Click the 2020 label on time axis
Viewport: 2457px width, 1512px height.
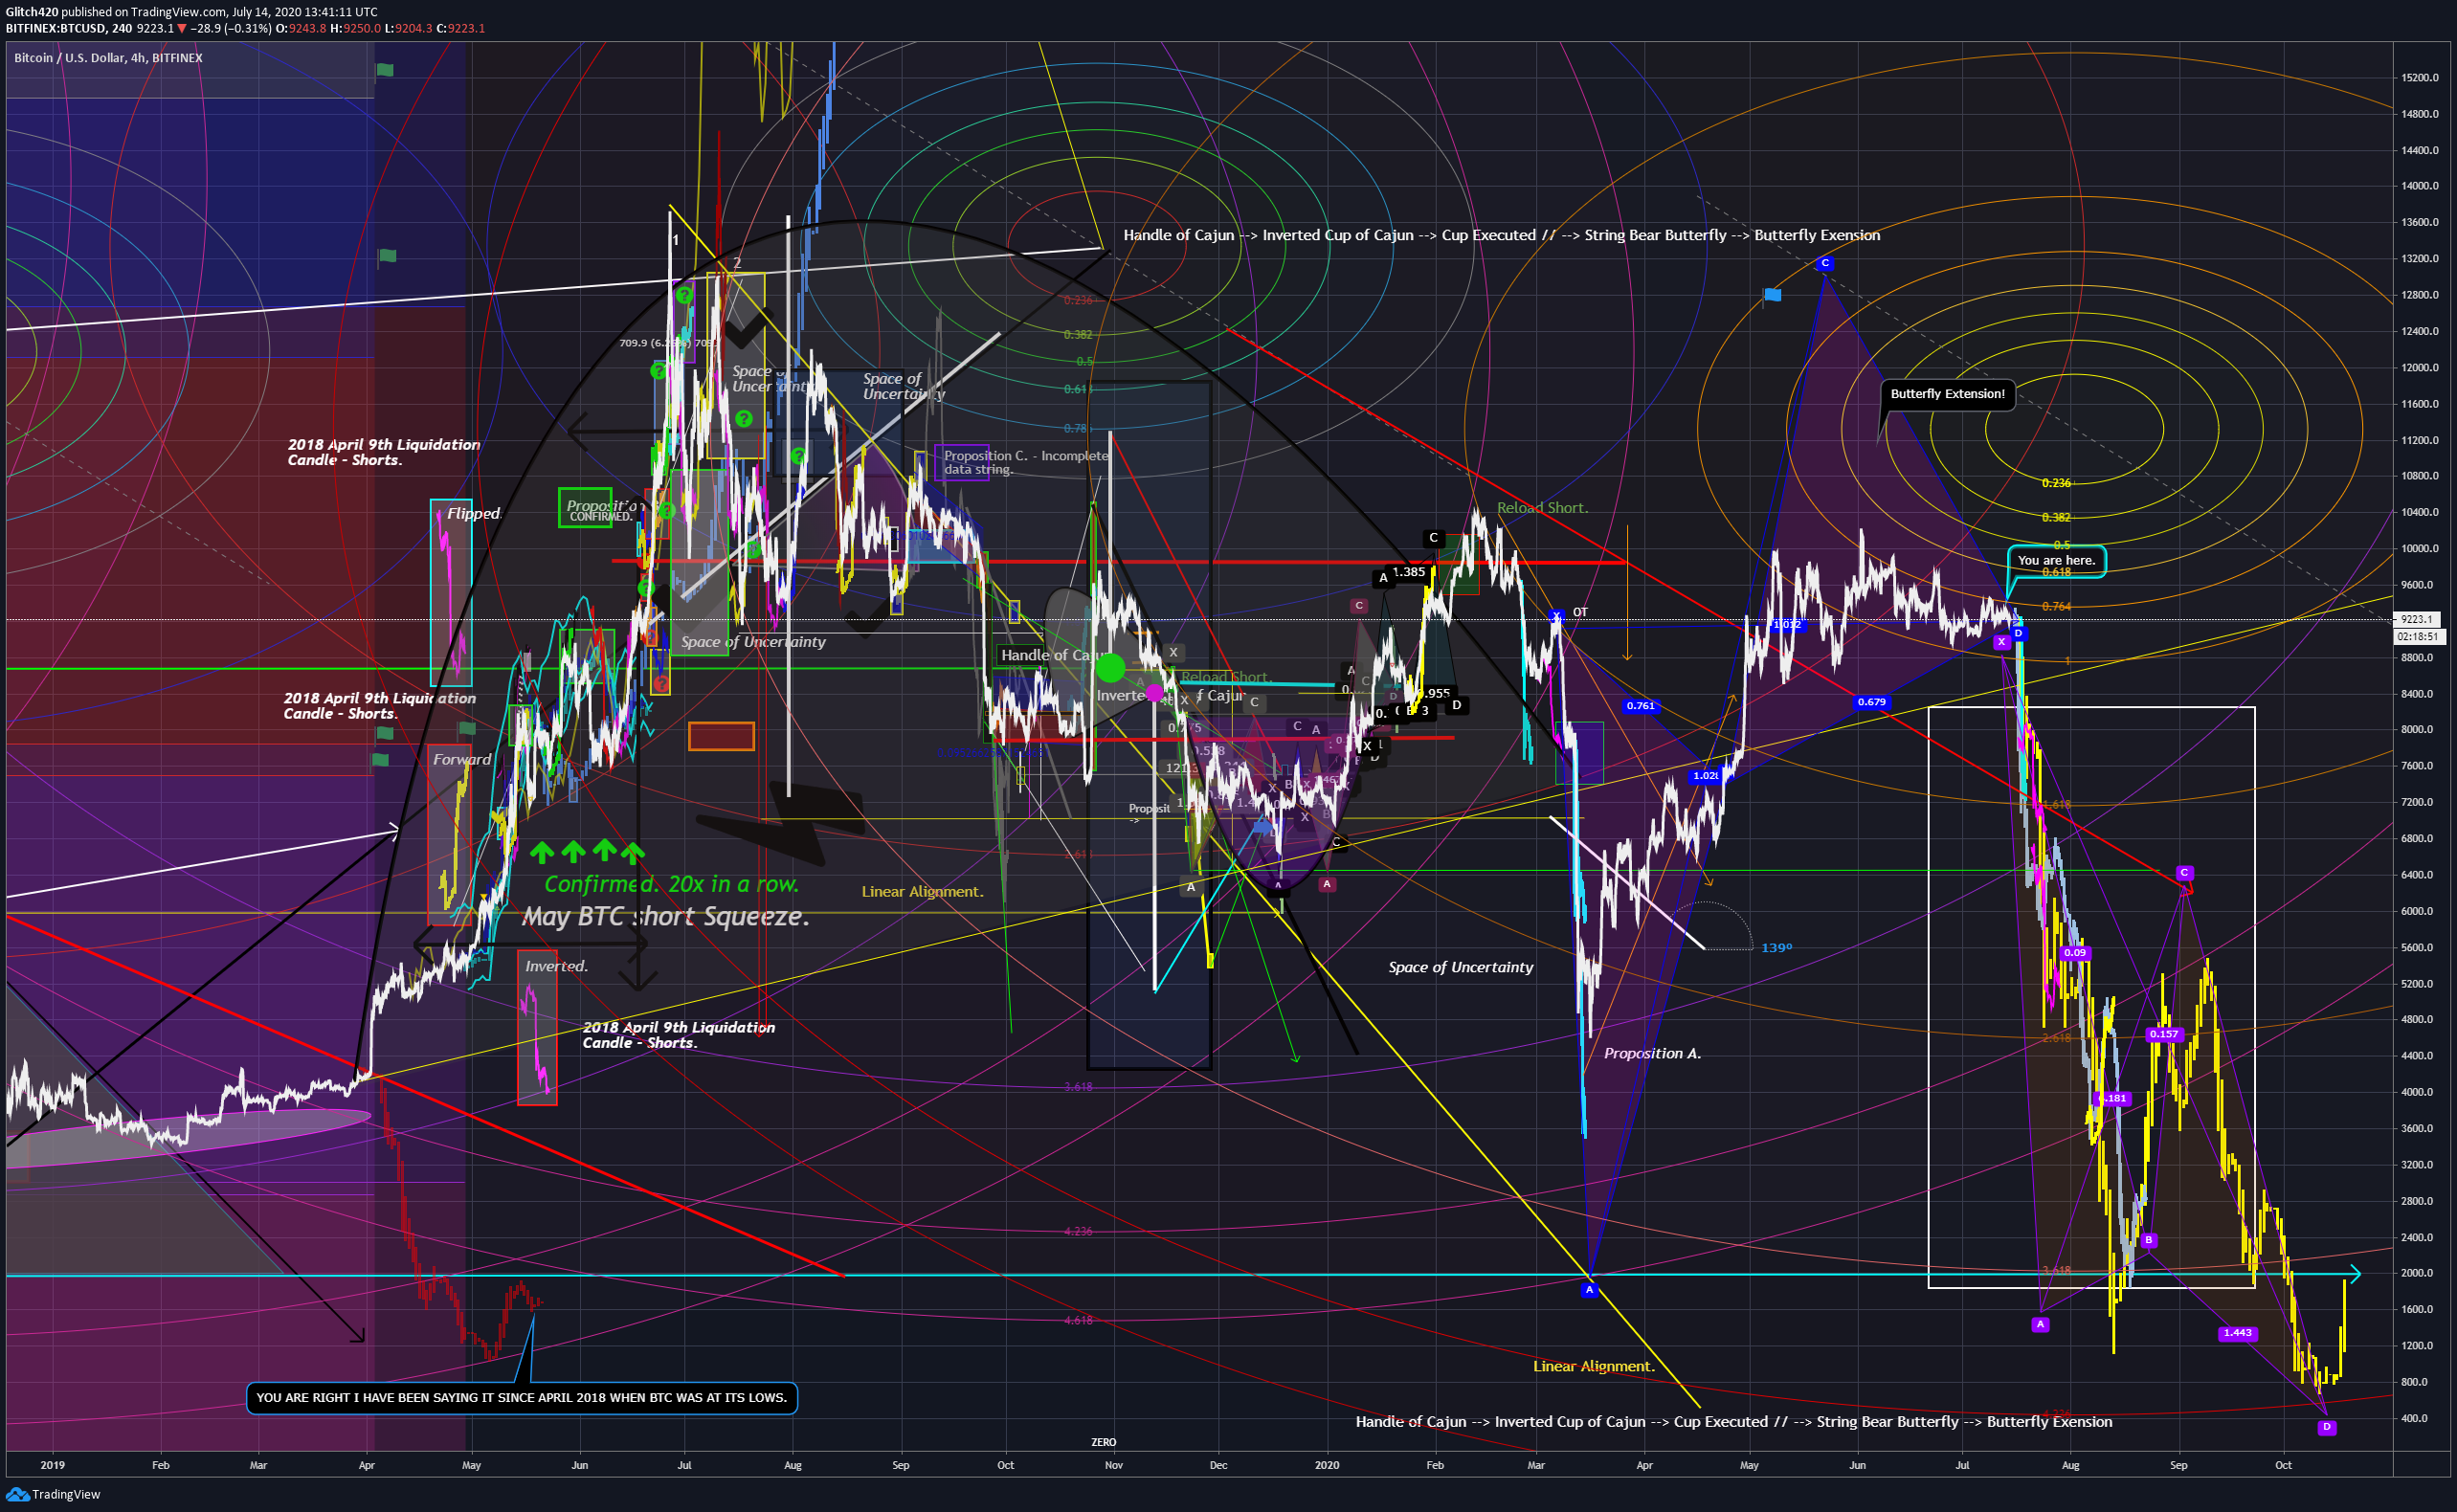click(x=1327, y=1465)
